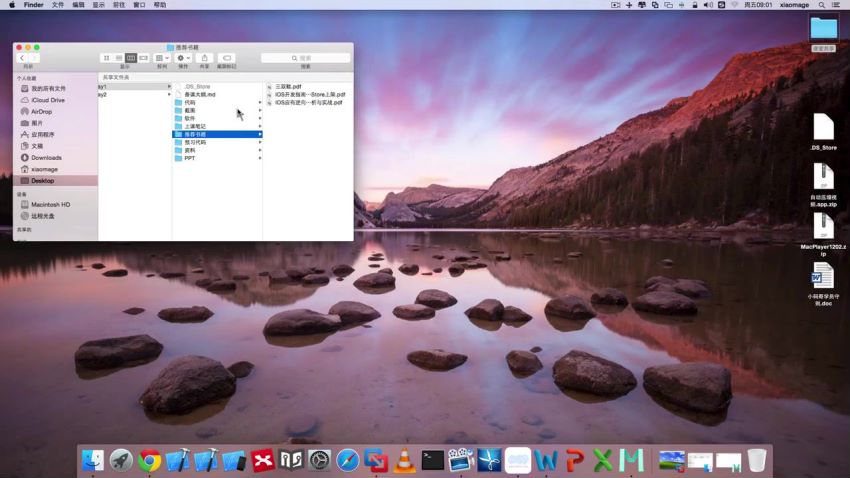Open Terminal from the Dock

(x=433, y=460)
